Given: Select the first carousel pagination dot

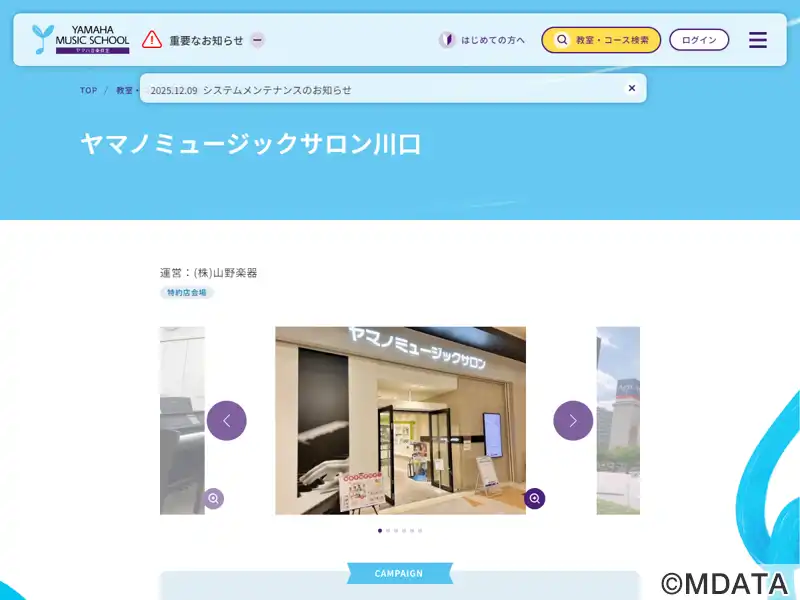Looking at the screenshot, I should pos(380,531).
